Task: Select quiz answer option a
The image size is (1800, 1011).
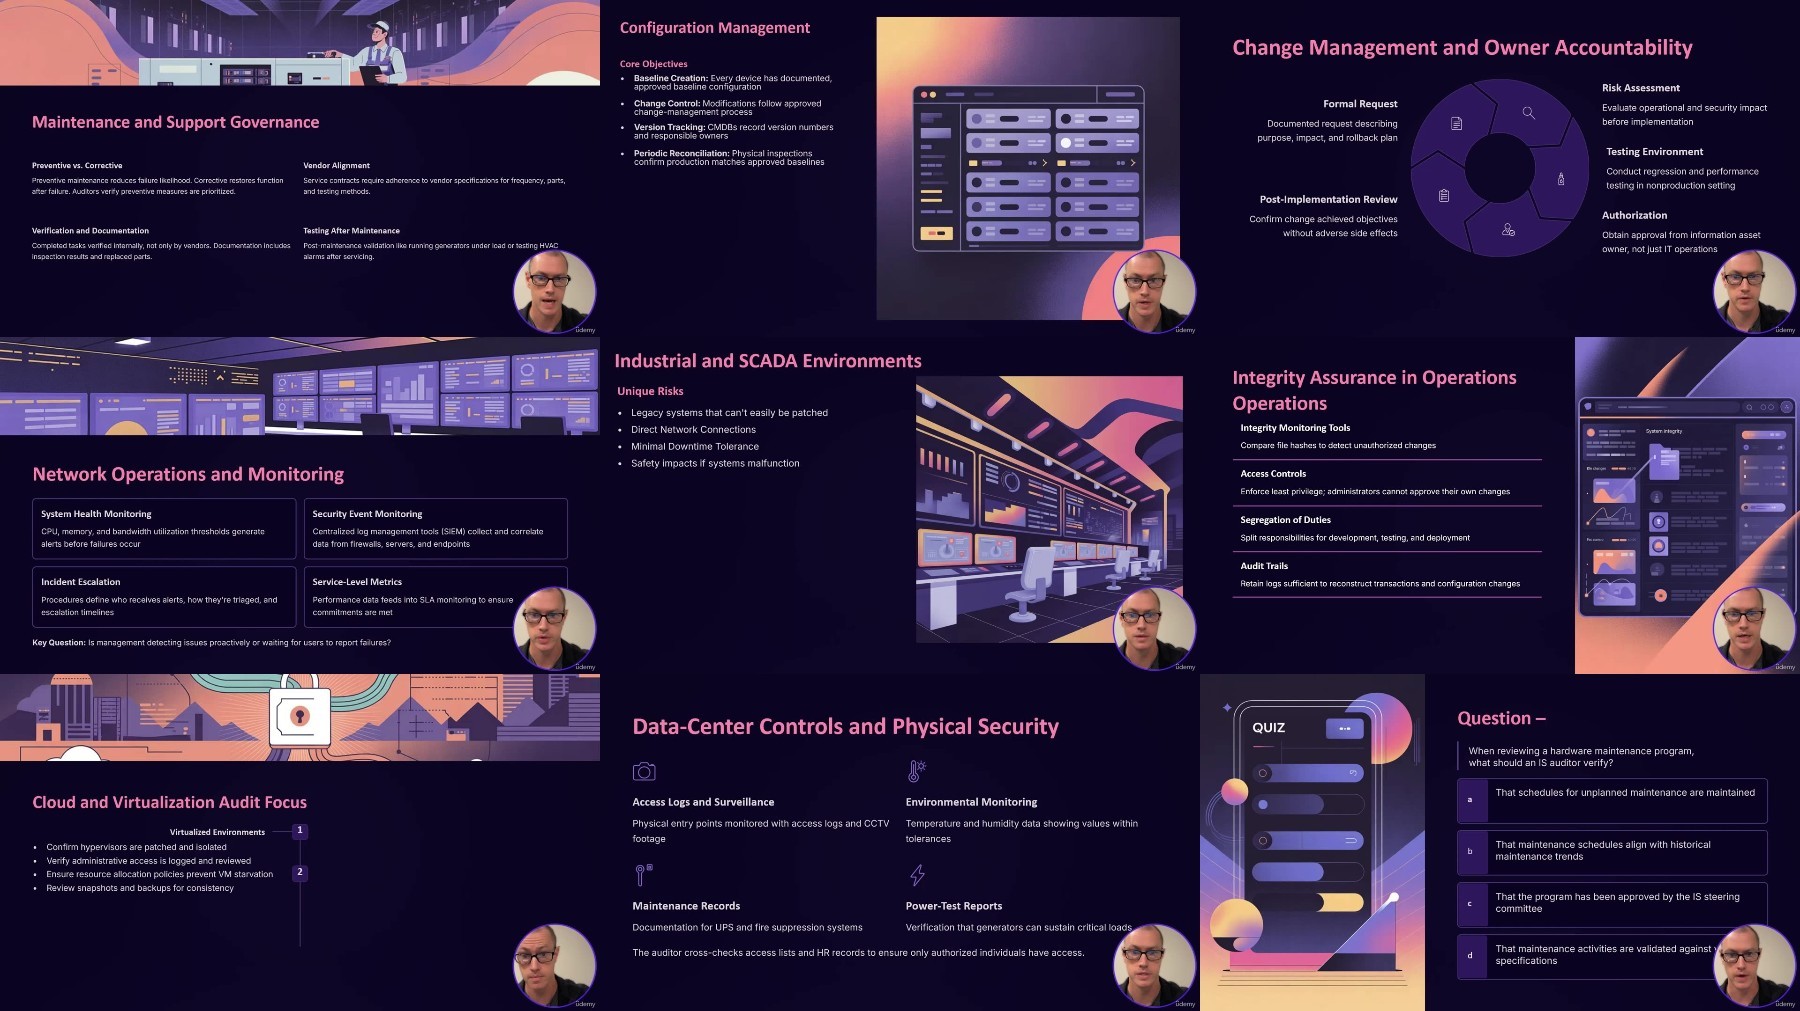Action: [x=1612, y=800]
